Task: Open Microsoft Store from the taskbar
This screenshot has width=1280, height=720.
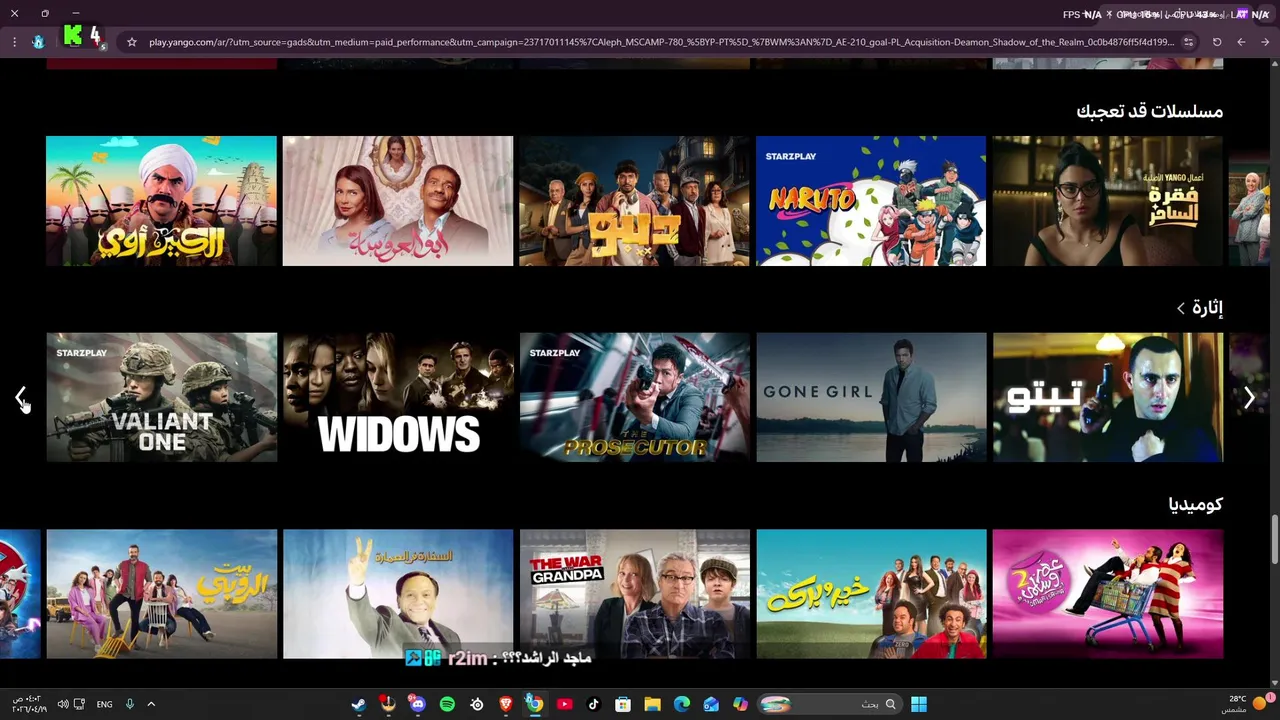Action: click(x=622, y=704)
